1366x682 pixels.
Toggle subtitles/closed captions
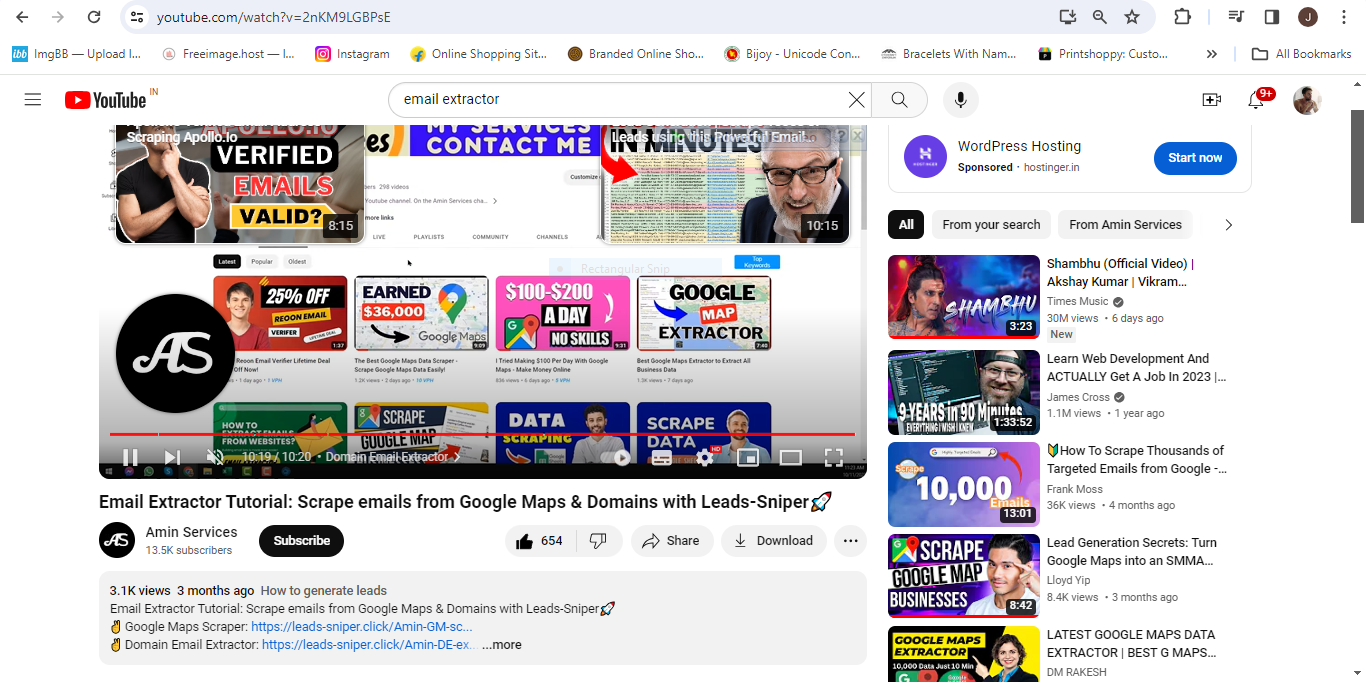coord(662,458)
